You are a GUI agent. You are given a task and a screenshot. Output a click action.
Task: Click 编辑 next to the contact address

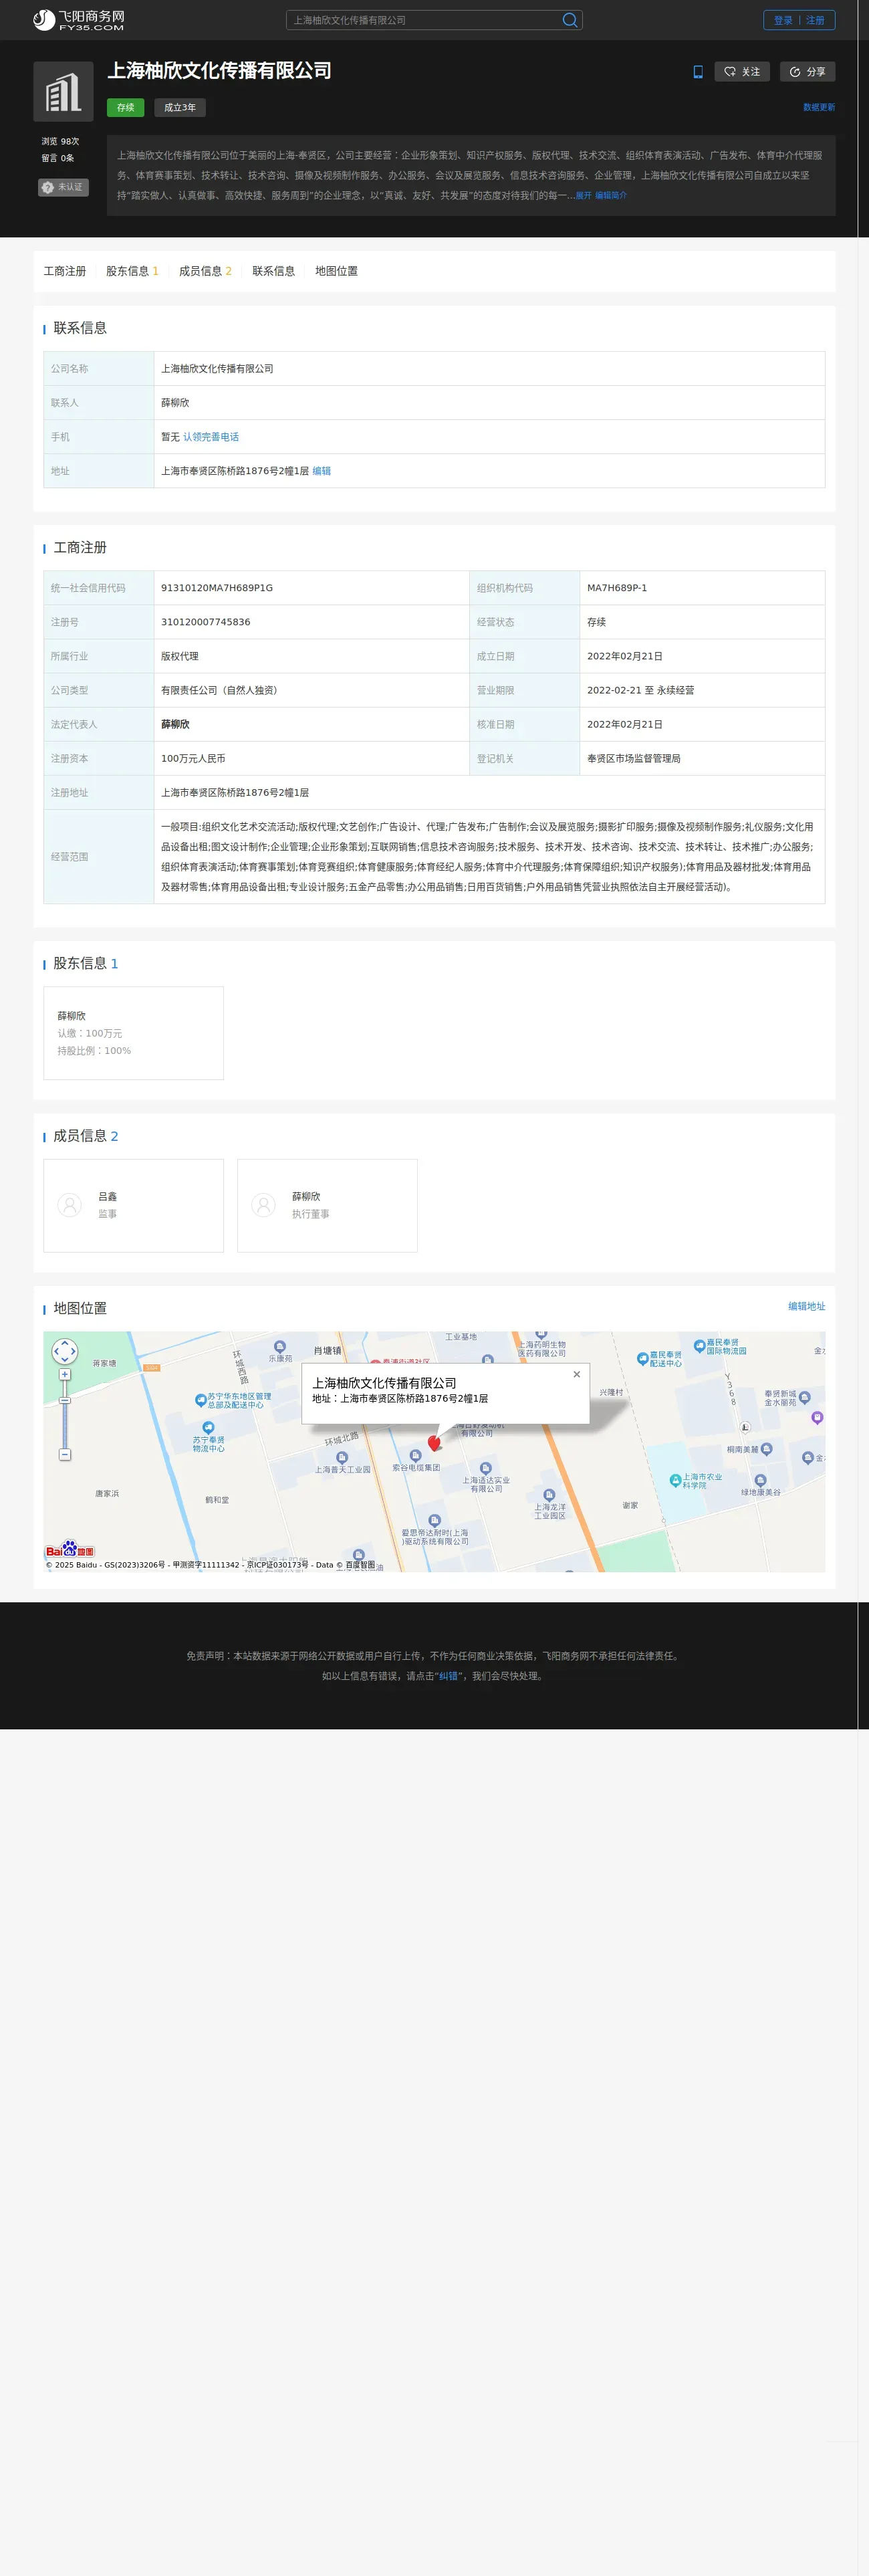pyautogui.click(x=322, y=471)
